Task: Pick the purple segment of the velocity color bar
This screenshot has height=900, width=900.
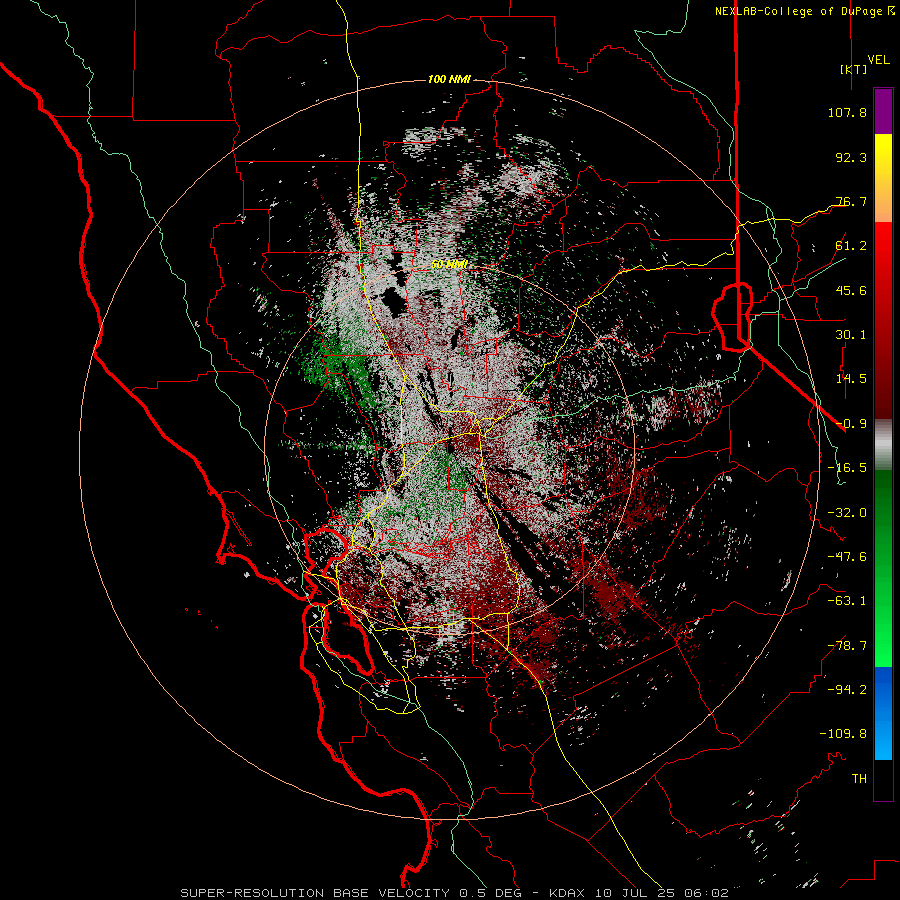Action: pyautogui.click(x=883, y=111)
